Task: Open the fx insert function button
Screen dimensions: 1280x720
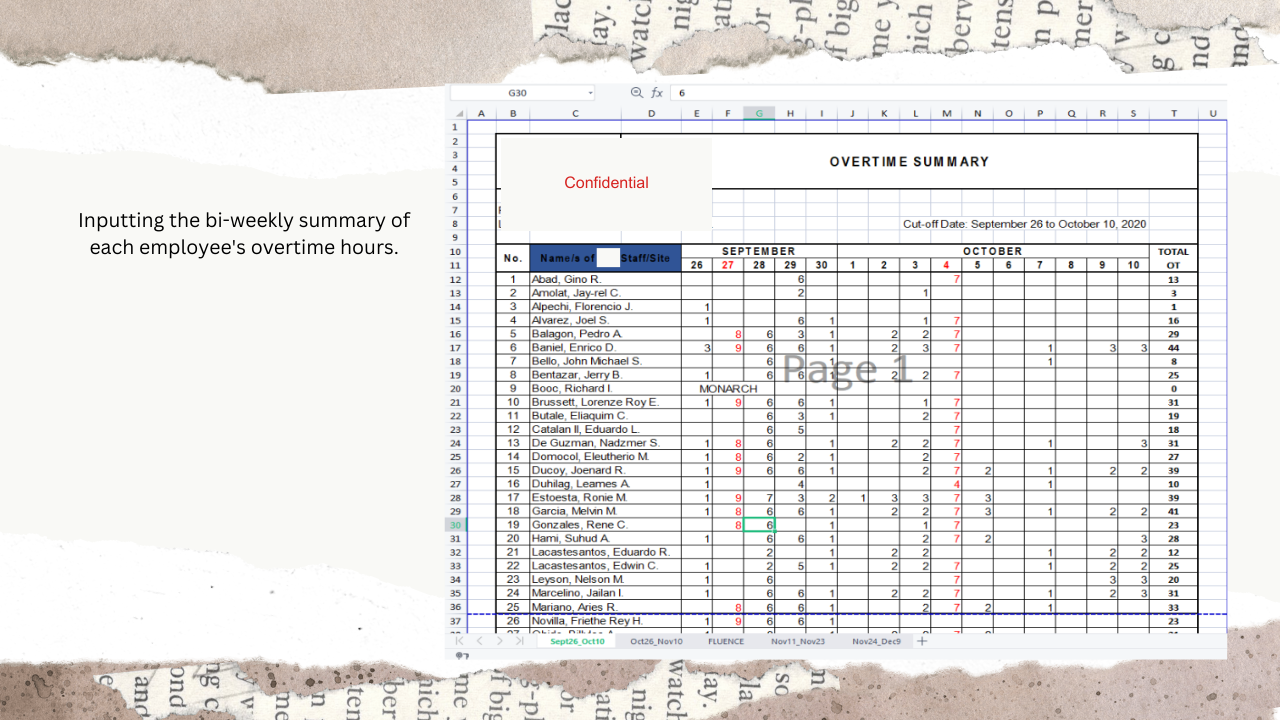Action: tap(657, 93)
